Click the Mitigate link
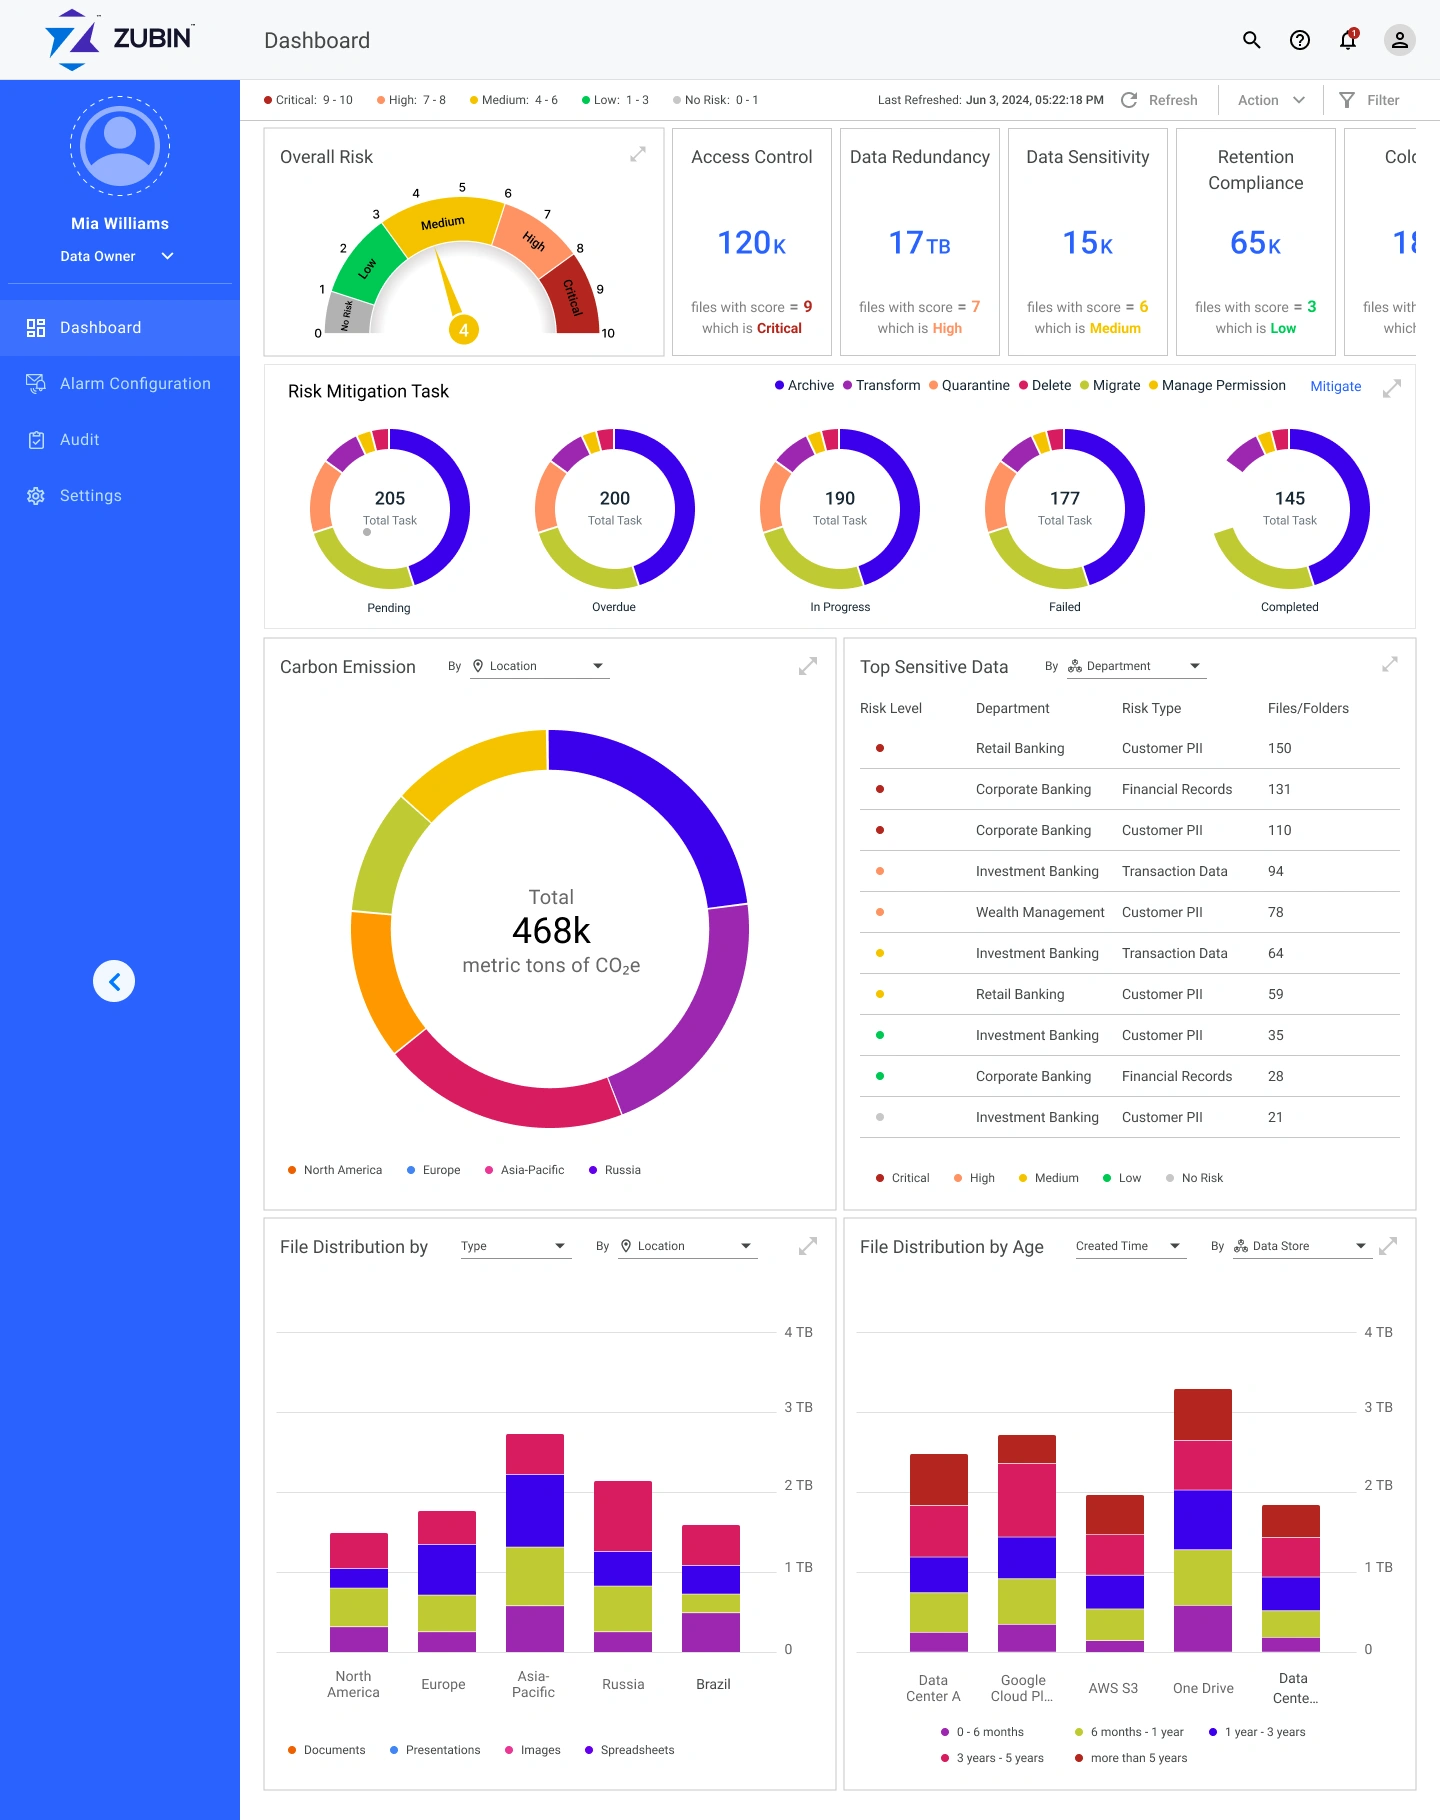This screenshot has width=1440, height=1820. [1335, 386]
